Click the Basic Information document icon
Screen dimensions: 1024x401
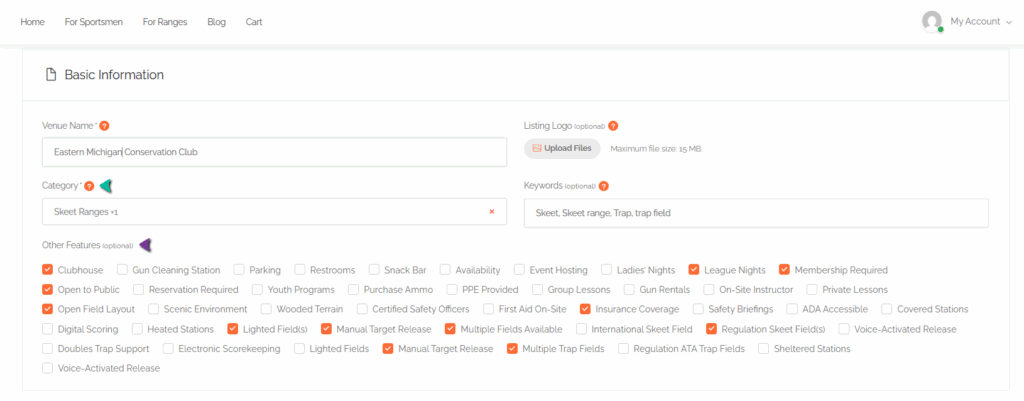50,75
